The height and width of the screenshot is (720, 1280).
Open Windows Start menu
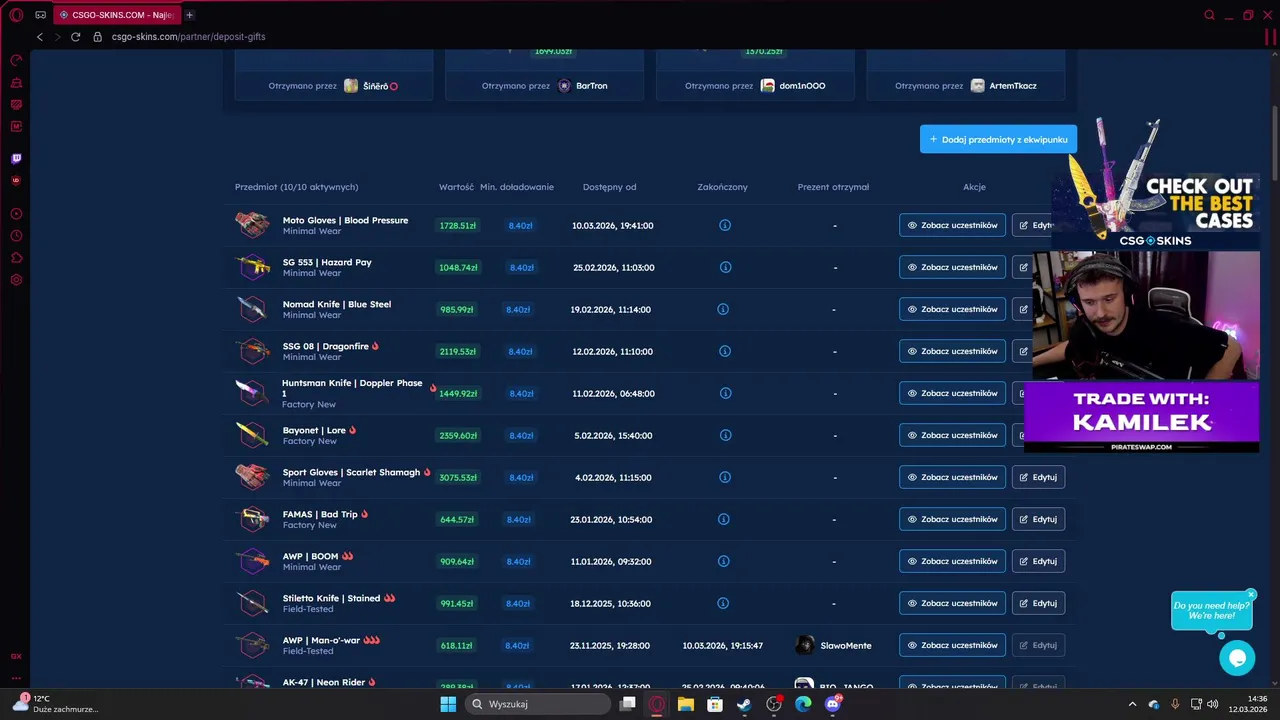tap(448, 704)
